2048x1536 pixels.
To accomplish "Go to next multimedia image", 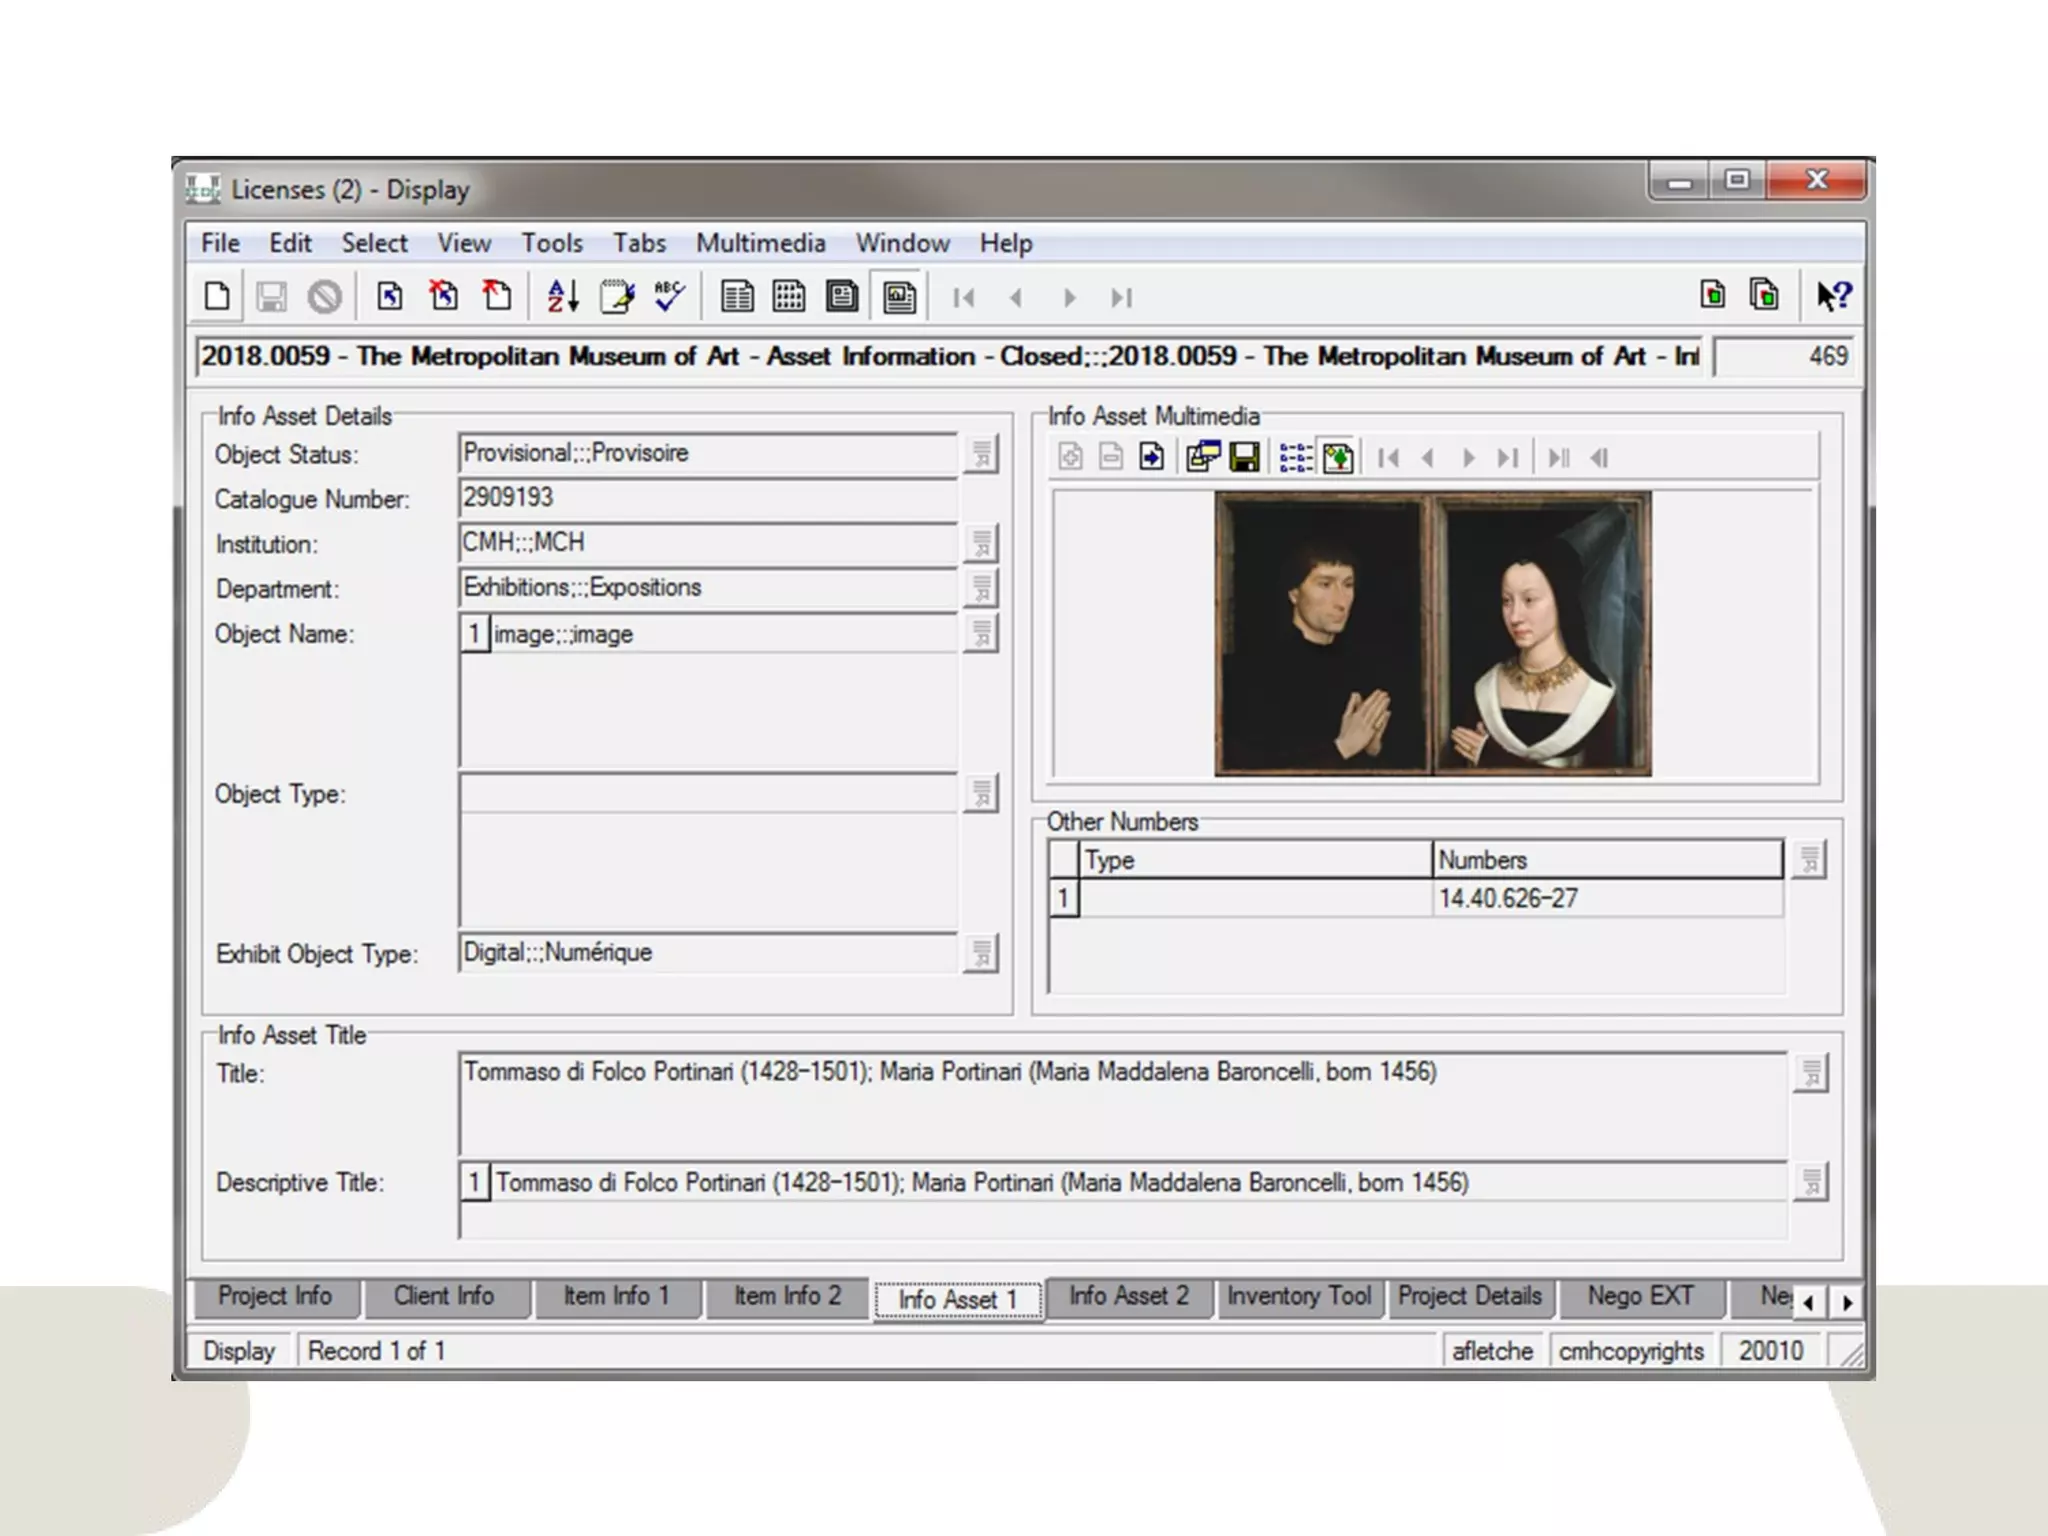I will (1468, 458).
